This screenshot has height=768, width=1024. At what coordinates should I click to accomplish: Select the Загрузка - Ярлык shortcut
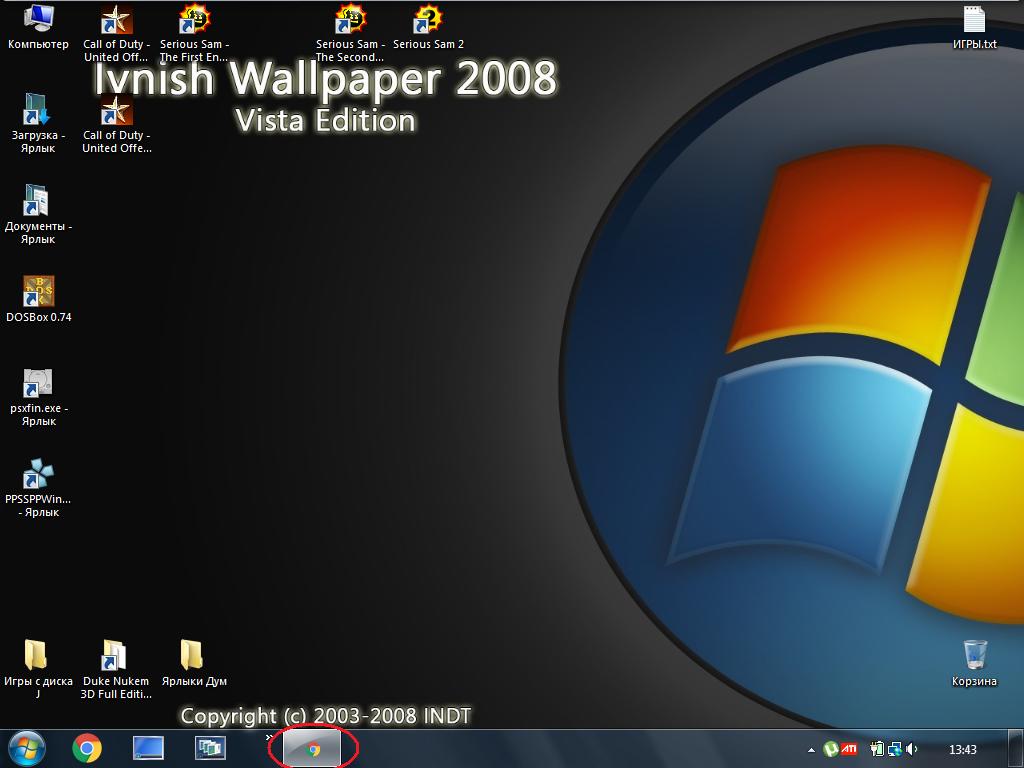(38, 123)
